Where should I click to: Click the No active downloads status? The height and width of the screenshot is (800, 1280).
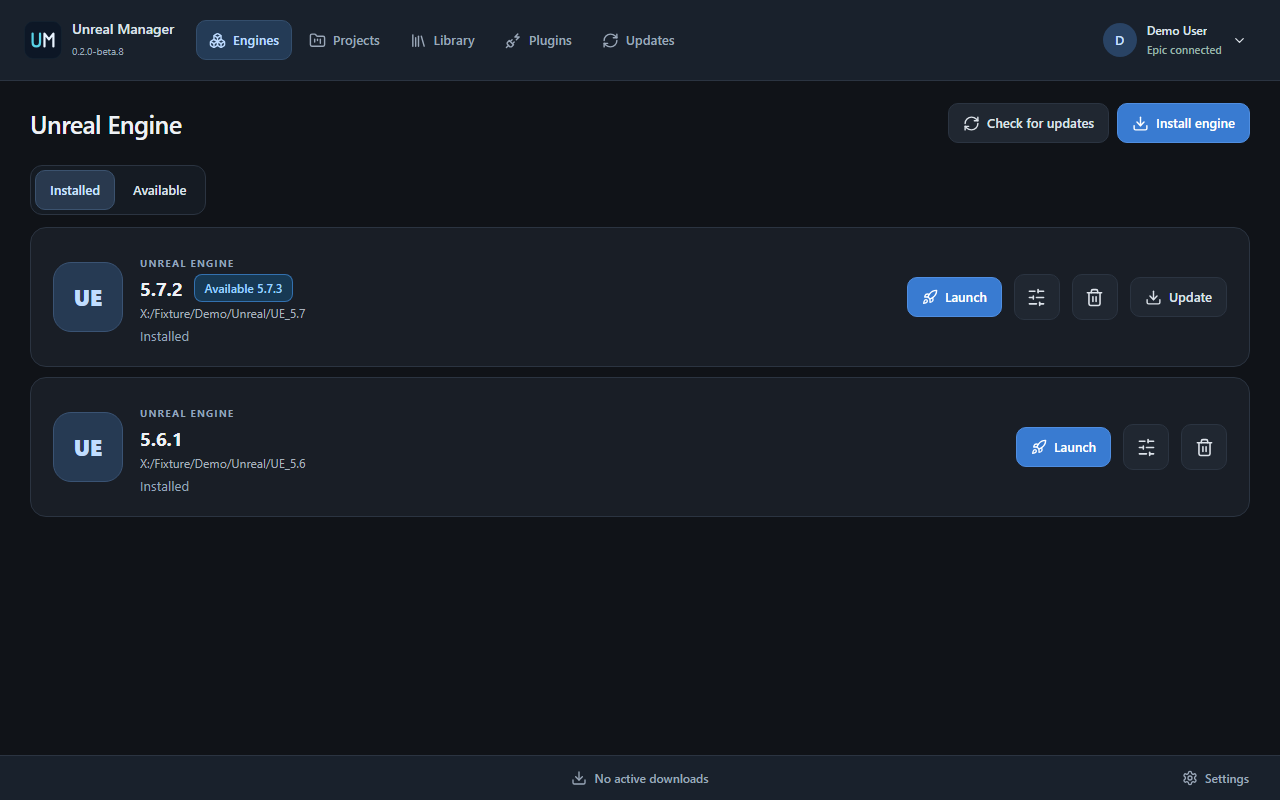click(x=640, y=778)
